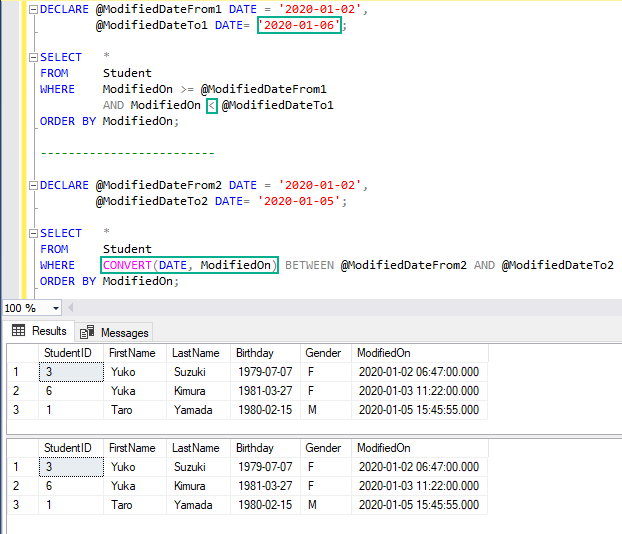This screenshot has width=622, height=534.
Task: Select StudentID column header in second grid
Action: coord(71,448)
